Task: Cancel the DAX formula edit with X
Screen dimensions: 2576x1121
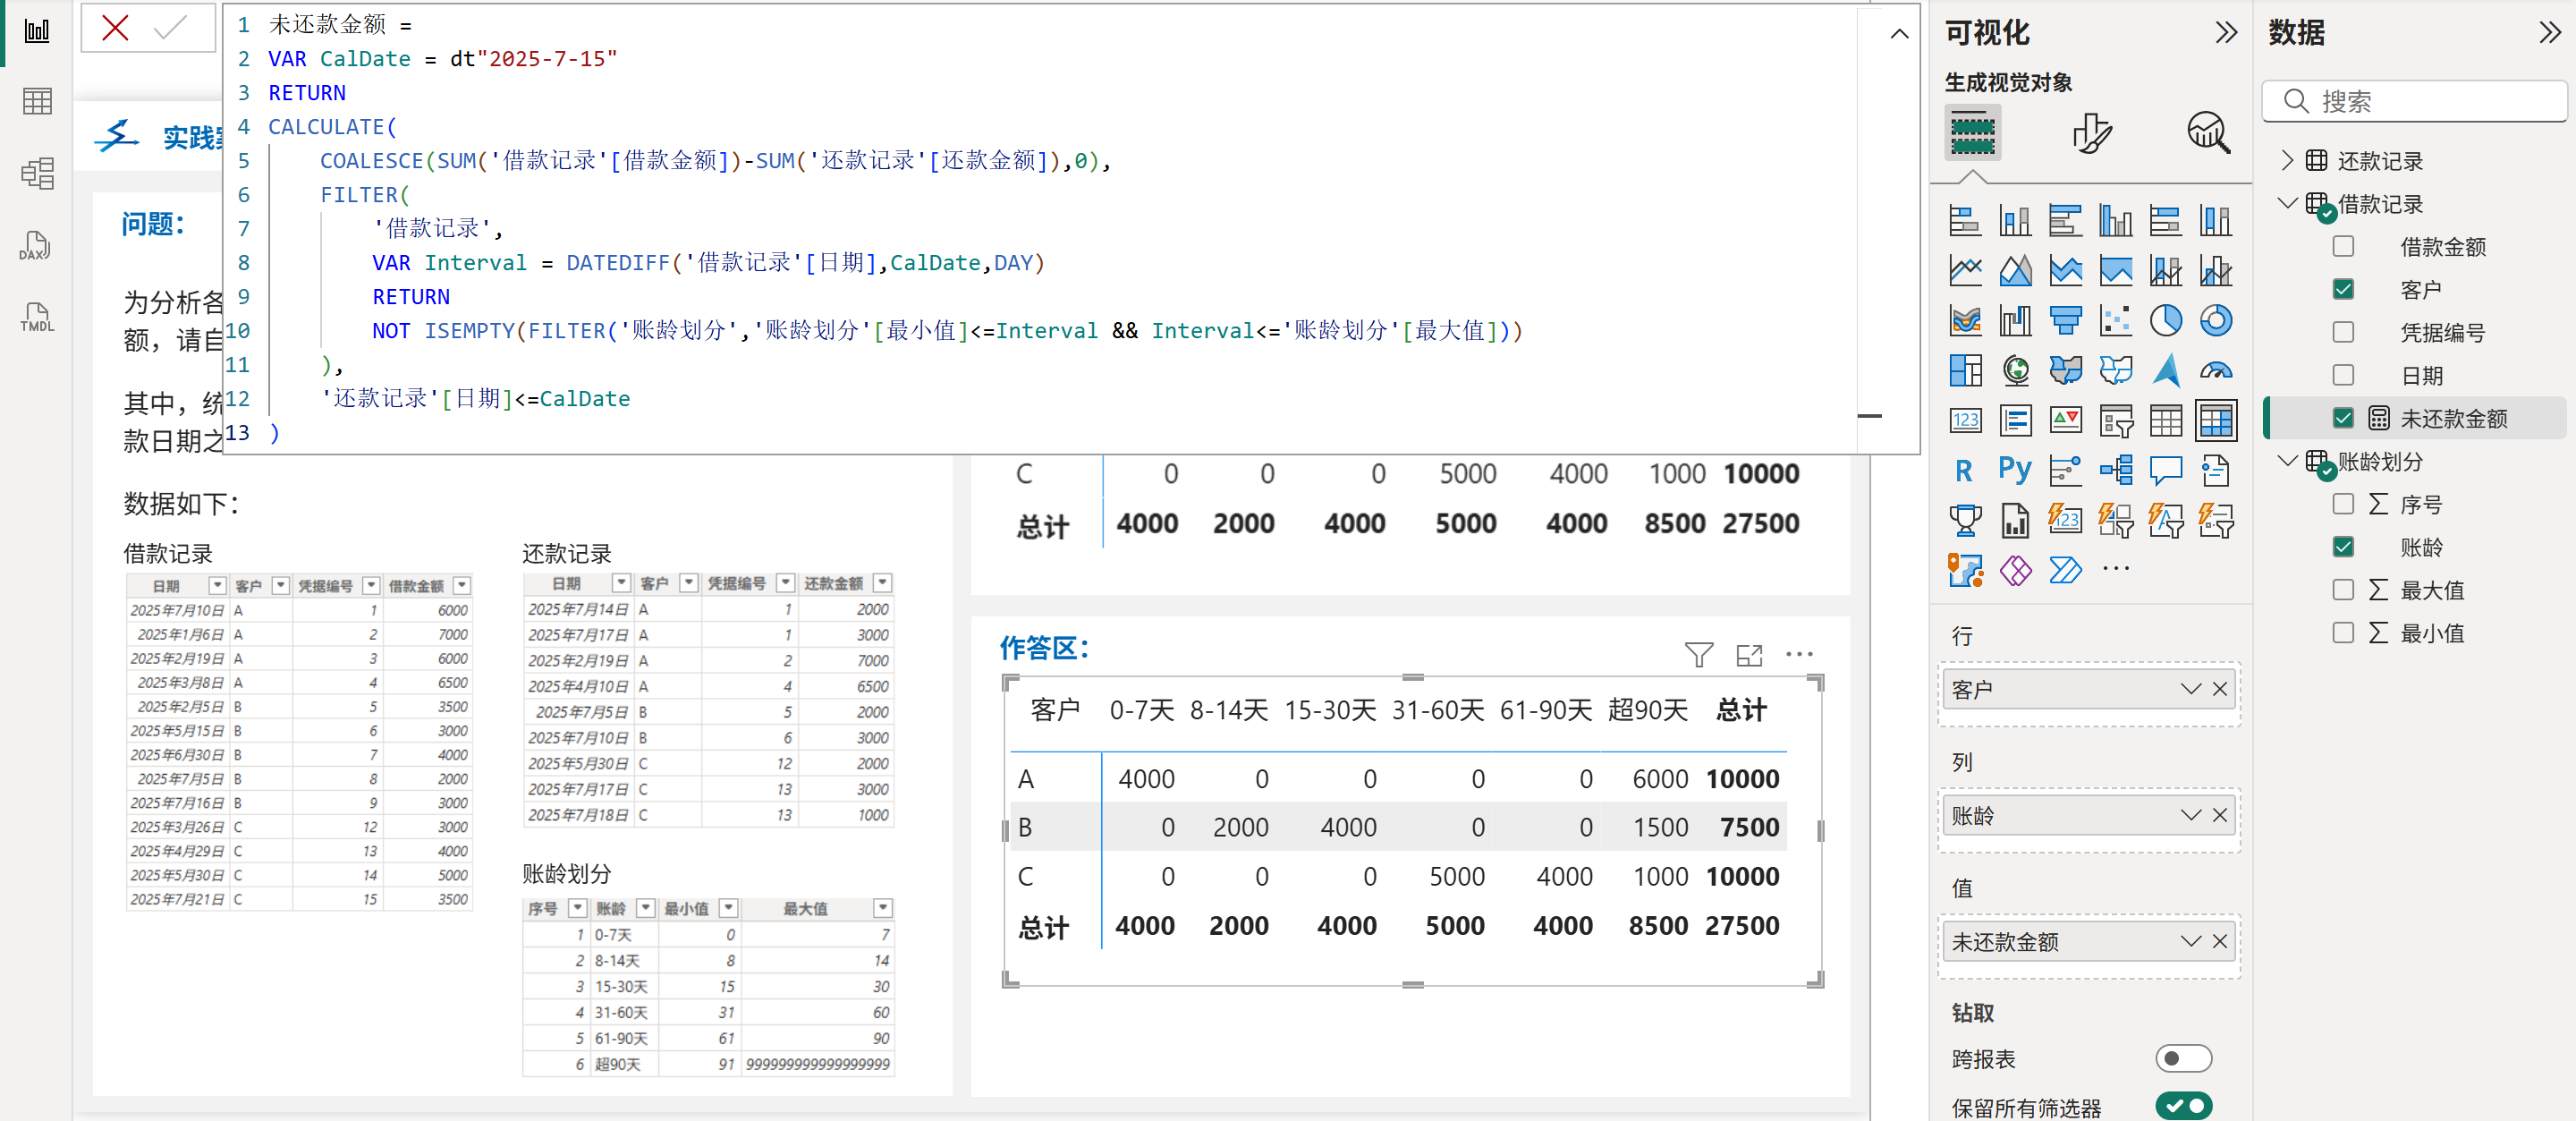Action: click(x=115, y=28)
